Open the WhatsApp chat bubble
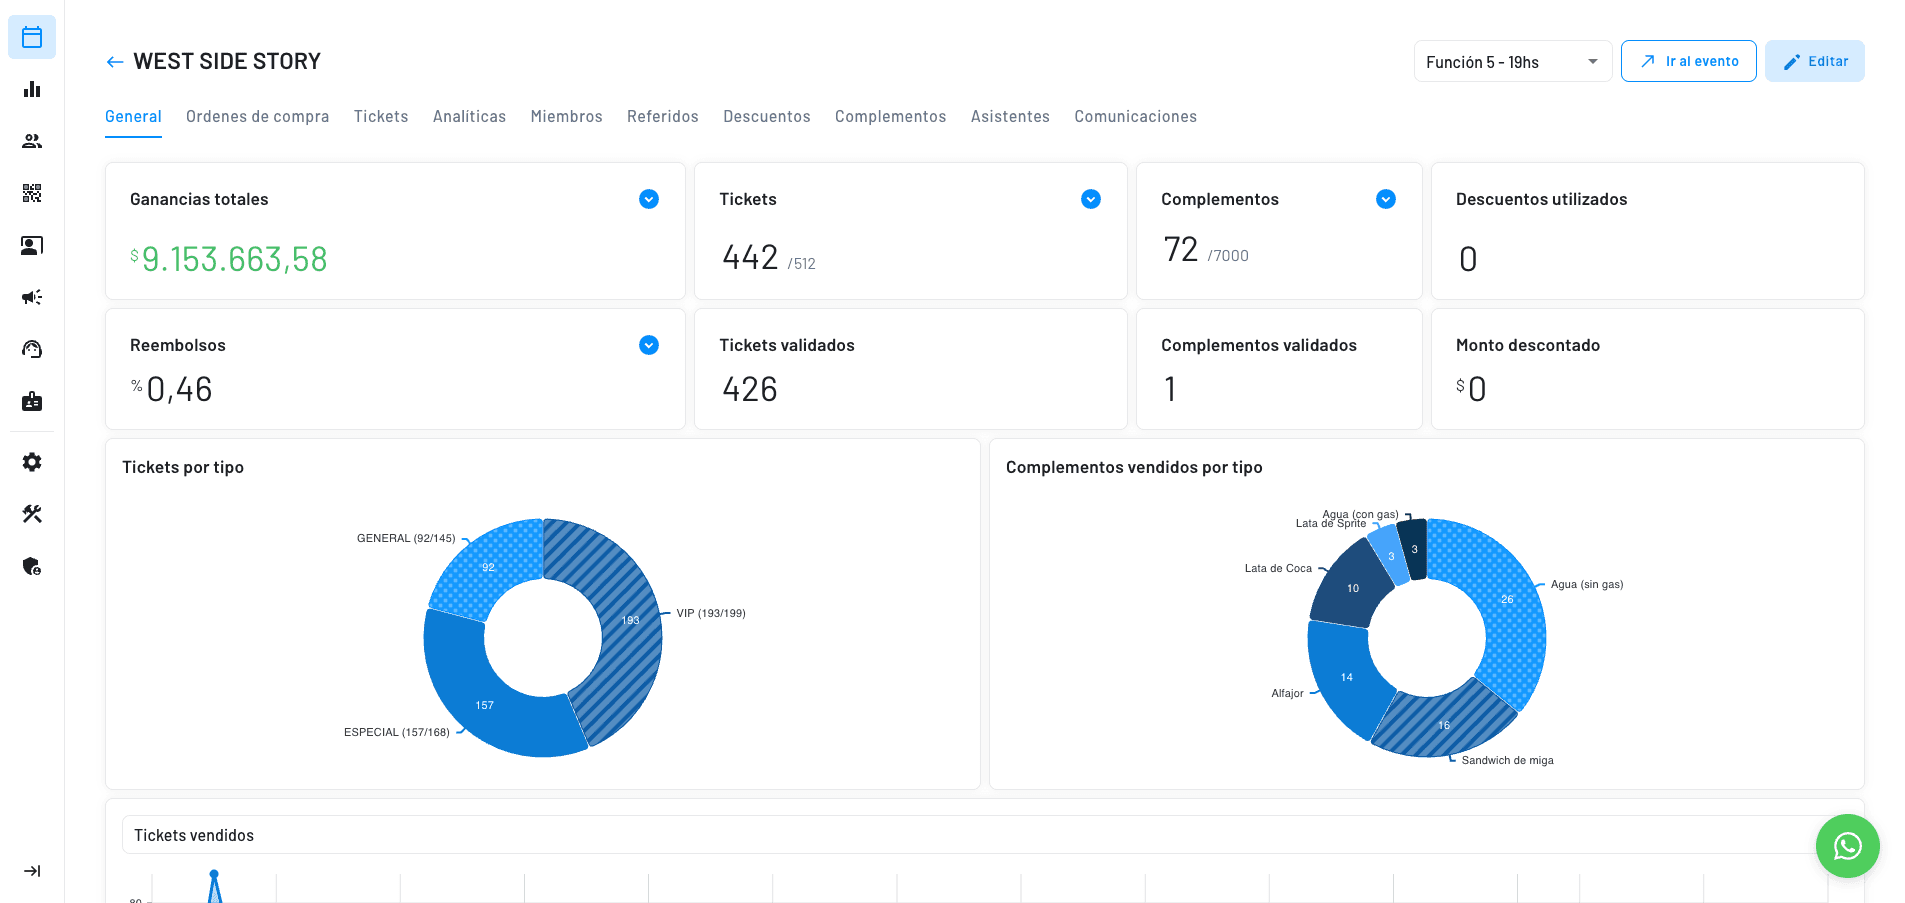 click(1847, 845)
